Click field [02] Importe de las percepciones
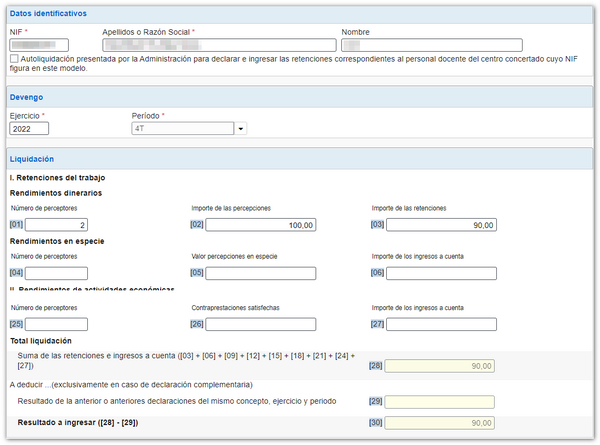 point(261,225)
